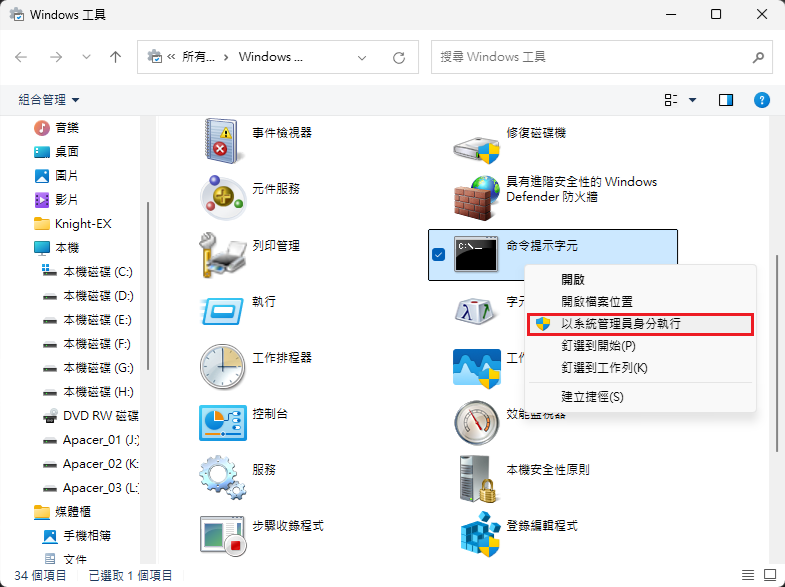Toggle the preview pane icon
This screenshot has height=587, width=785.
click(726, 100)
